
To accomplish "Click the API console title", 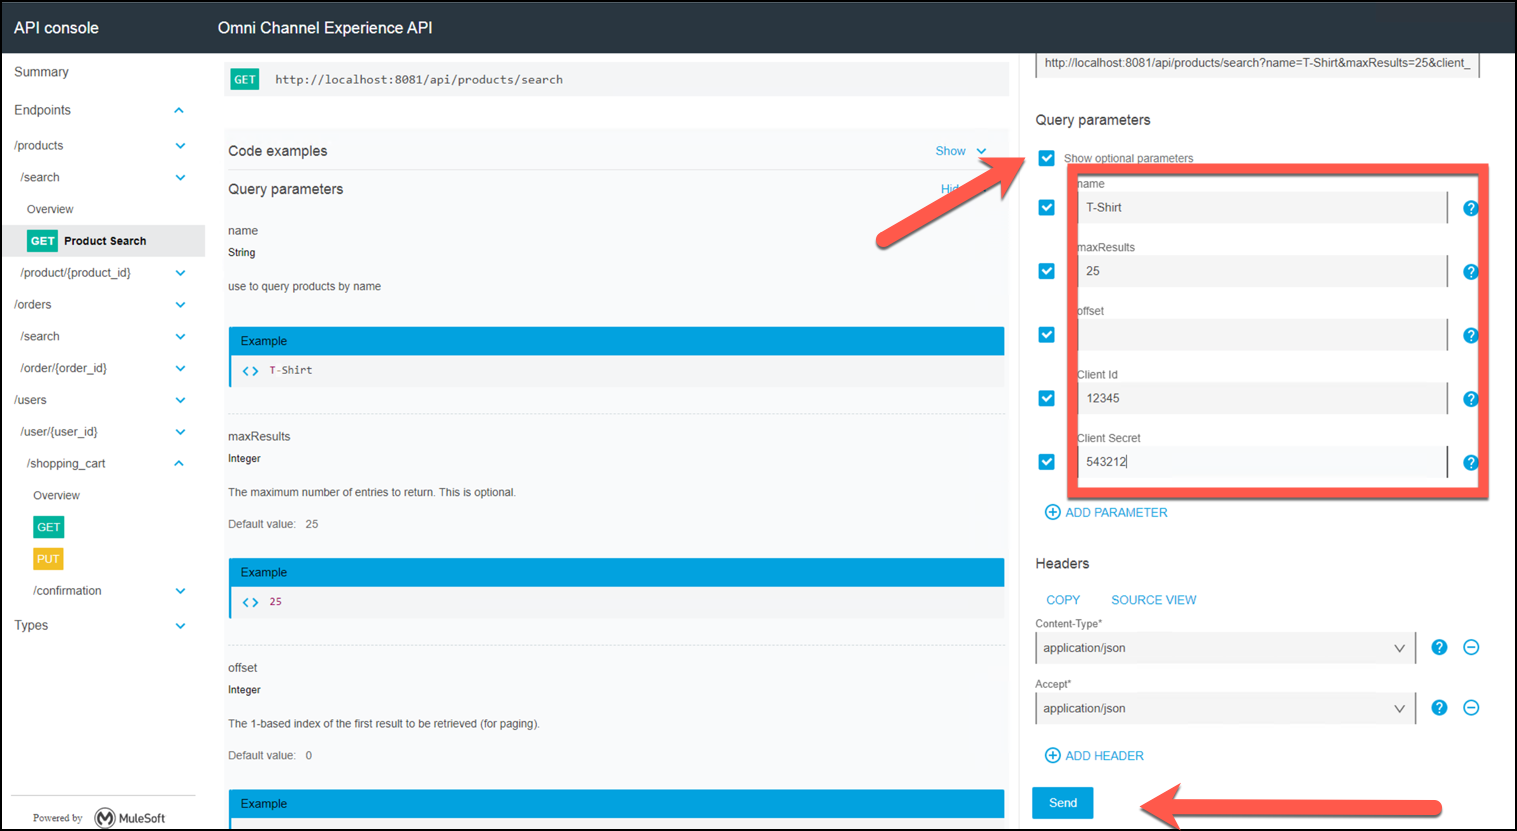I will click(56, 28).
